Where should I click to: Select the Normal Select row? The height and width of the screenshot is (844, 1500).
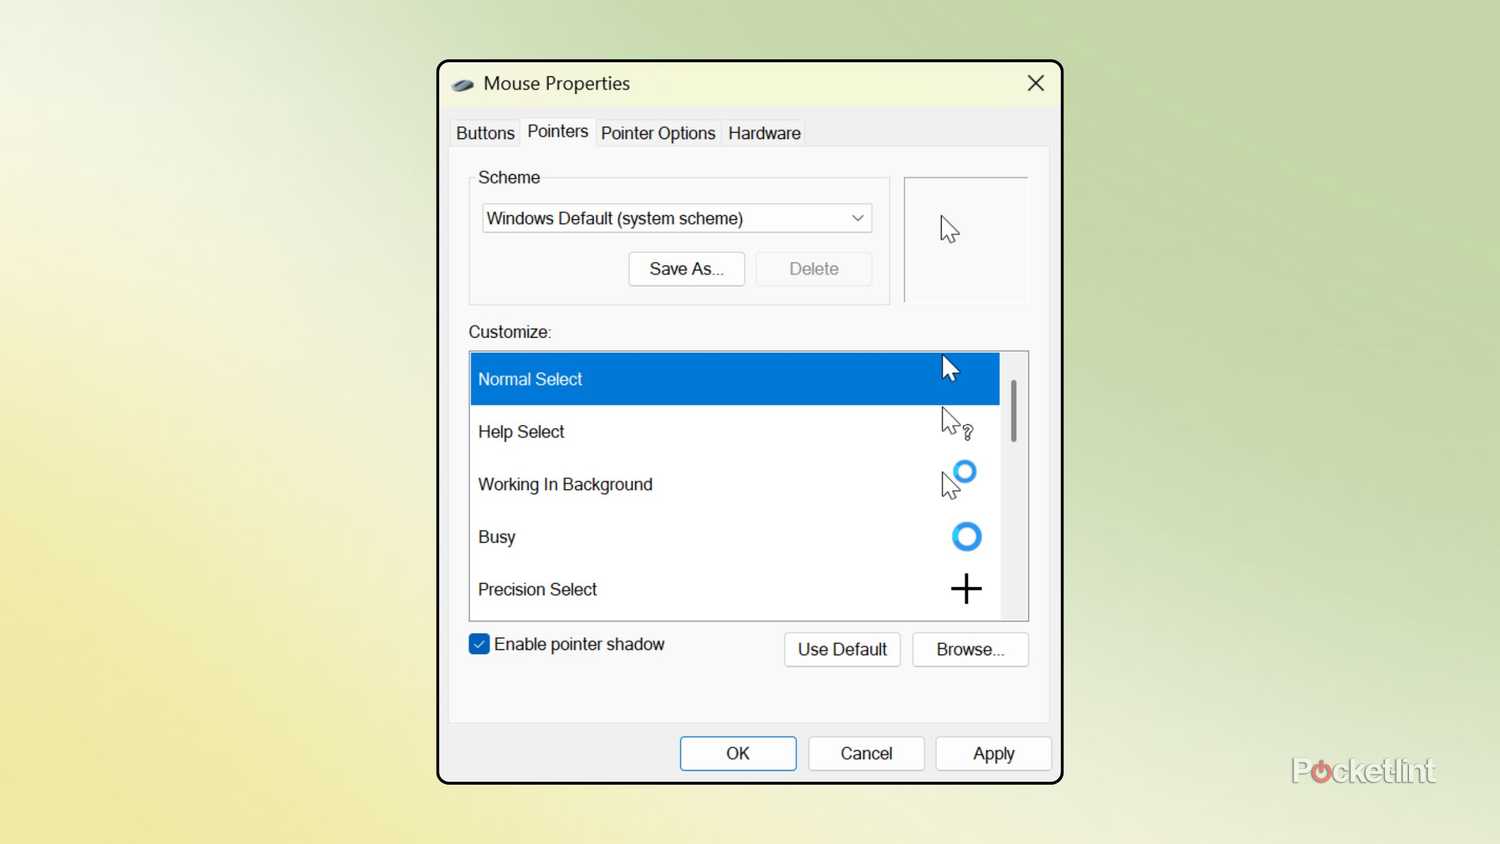(735, 379)
